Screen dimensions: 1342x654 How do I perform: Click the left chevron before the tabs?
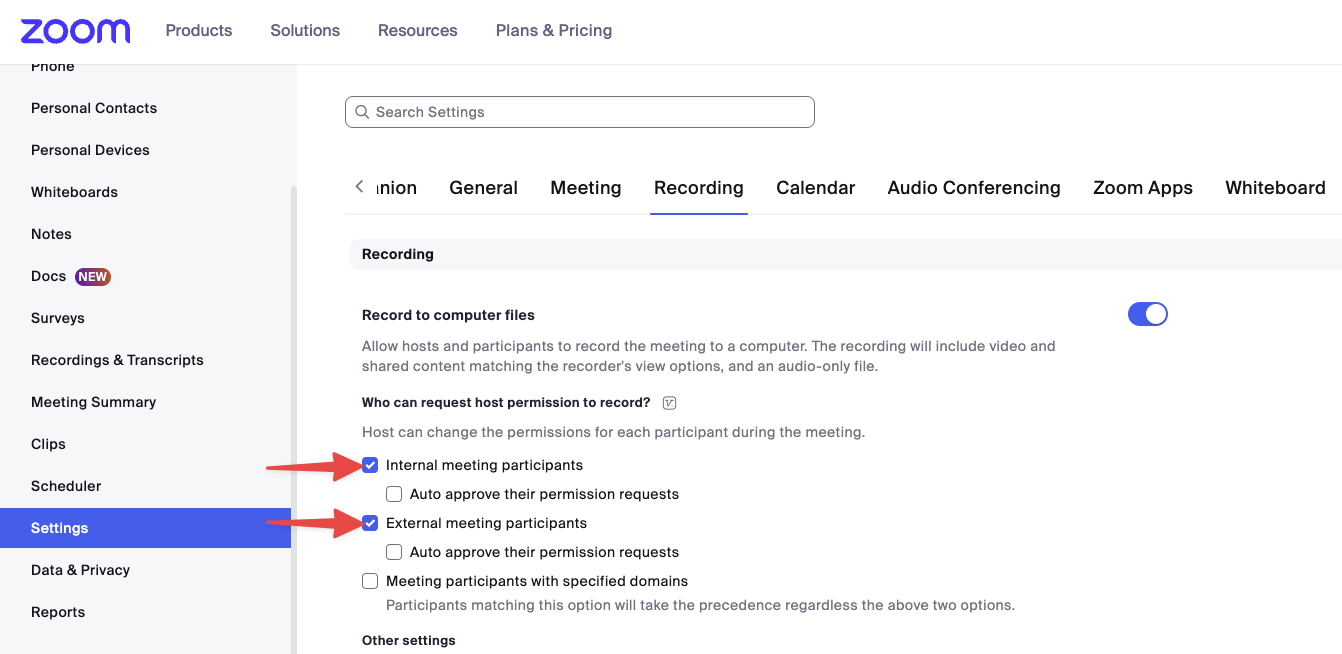[x=359, y=187]
